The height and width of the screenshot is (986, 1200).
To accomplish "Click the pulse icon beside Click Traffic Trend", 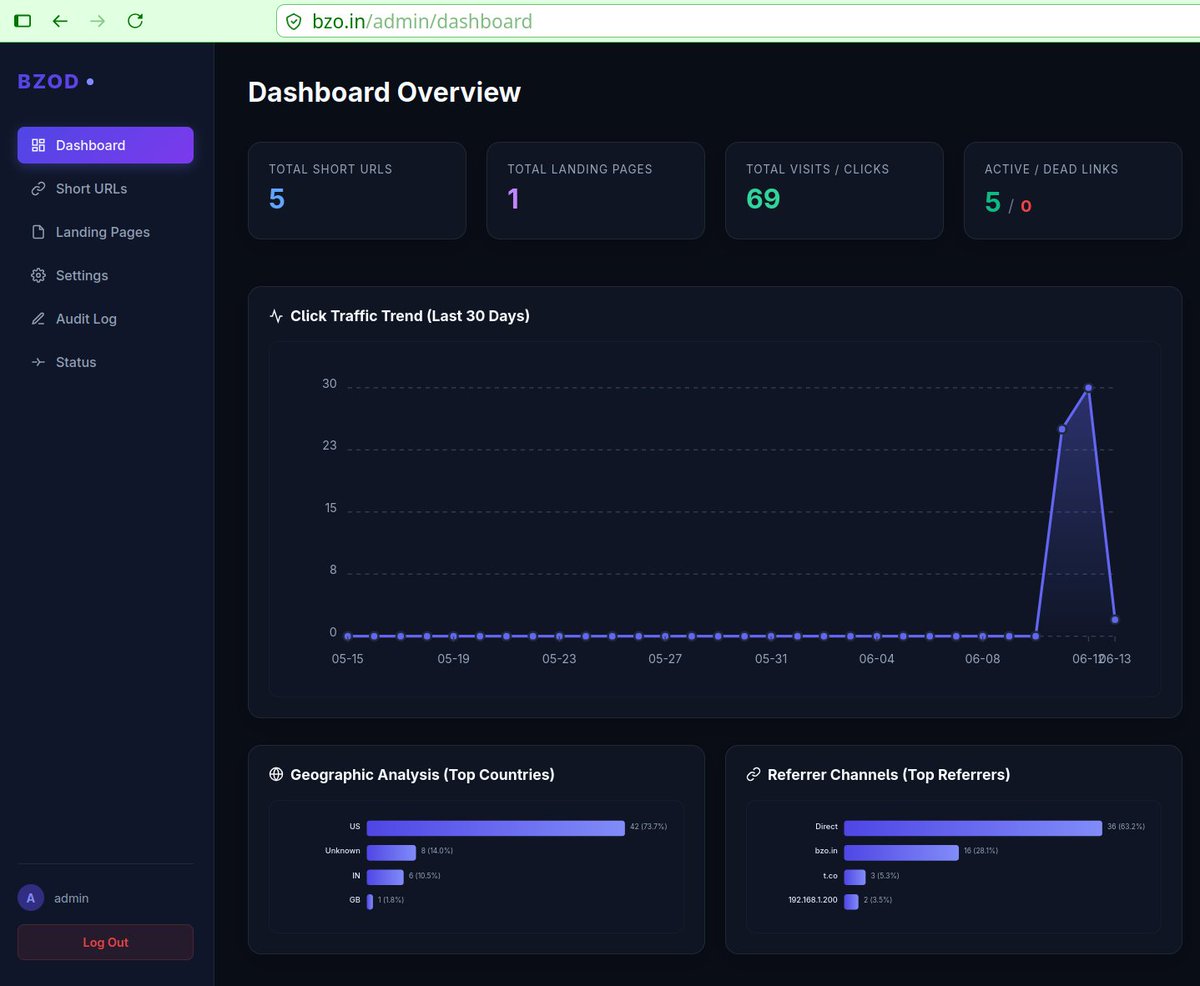I will (x=277, y=316).
